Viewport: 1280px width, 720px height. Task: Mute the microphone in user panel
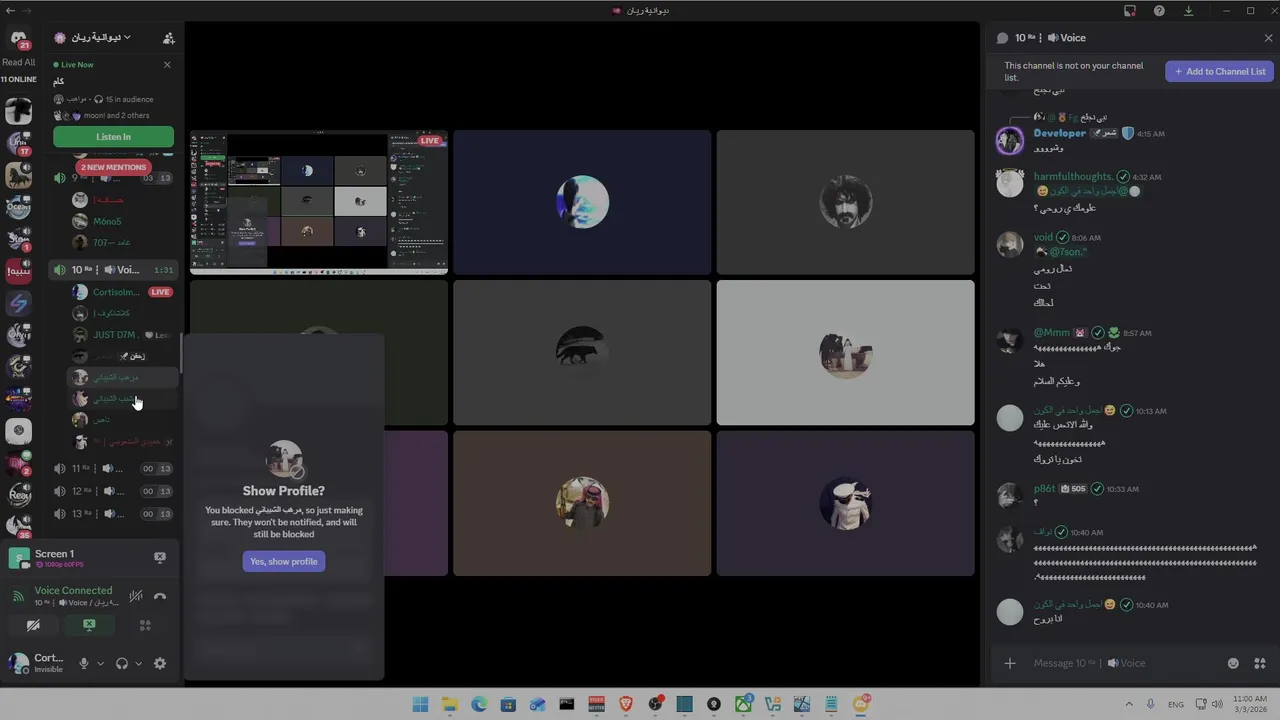(x=84, y=663)
